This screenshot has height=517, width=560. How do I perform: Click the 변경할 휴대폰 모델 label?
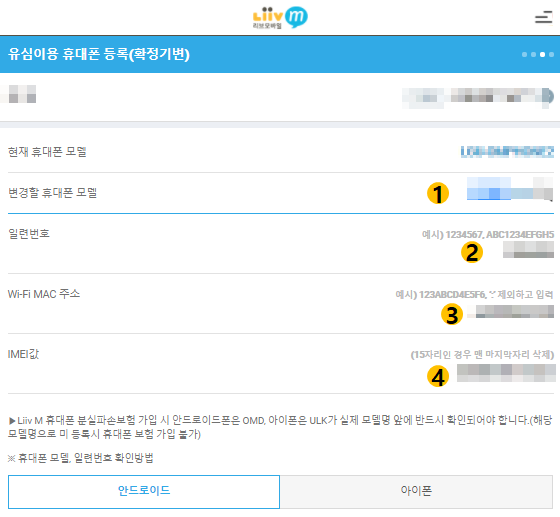point(52,193)
